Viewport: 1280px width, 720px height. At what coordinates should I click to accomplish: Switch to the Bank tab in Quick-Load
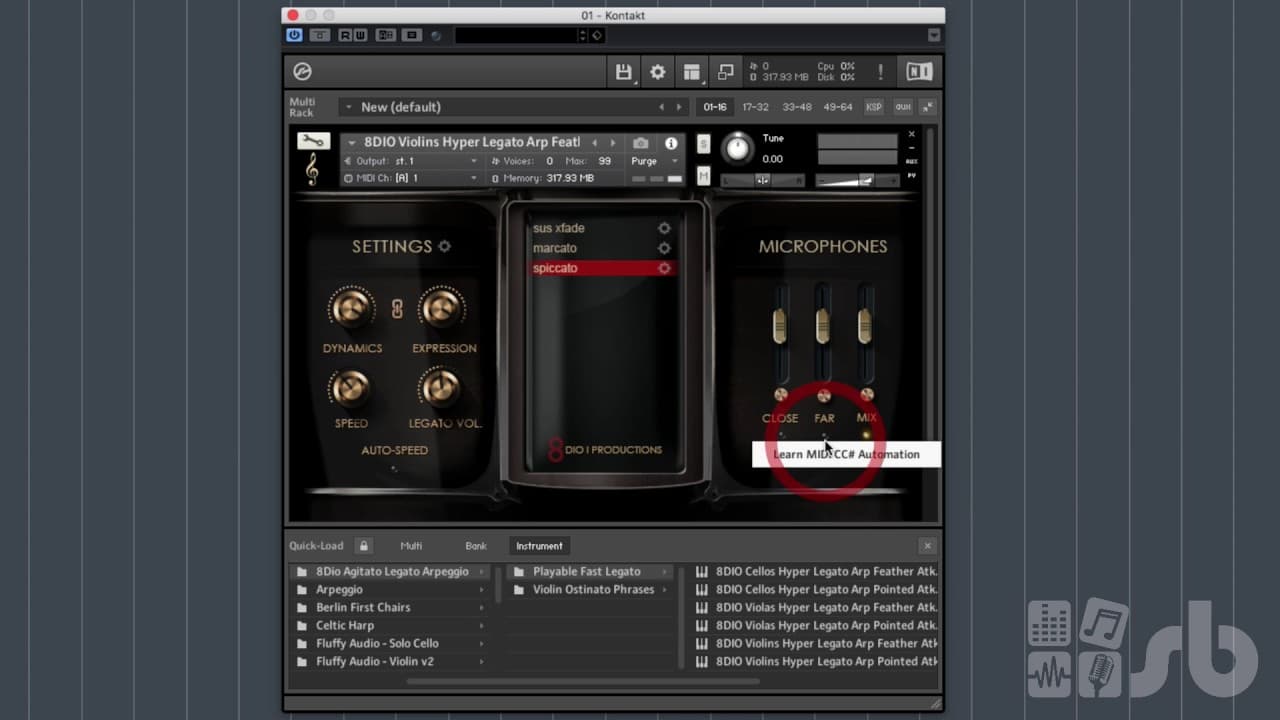[476, 546]
